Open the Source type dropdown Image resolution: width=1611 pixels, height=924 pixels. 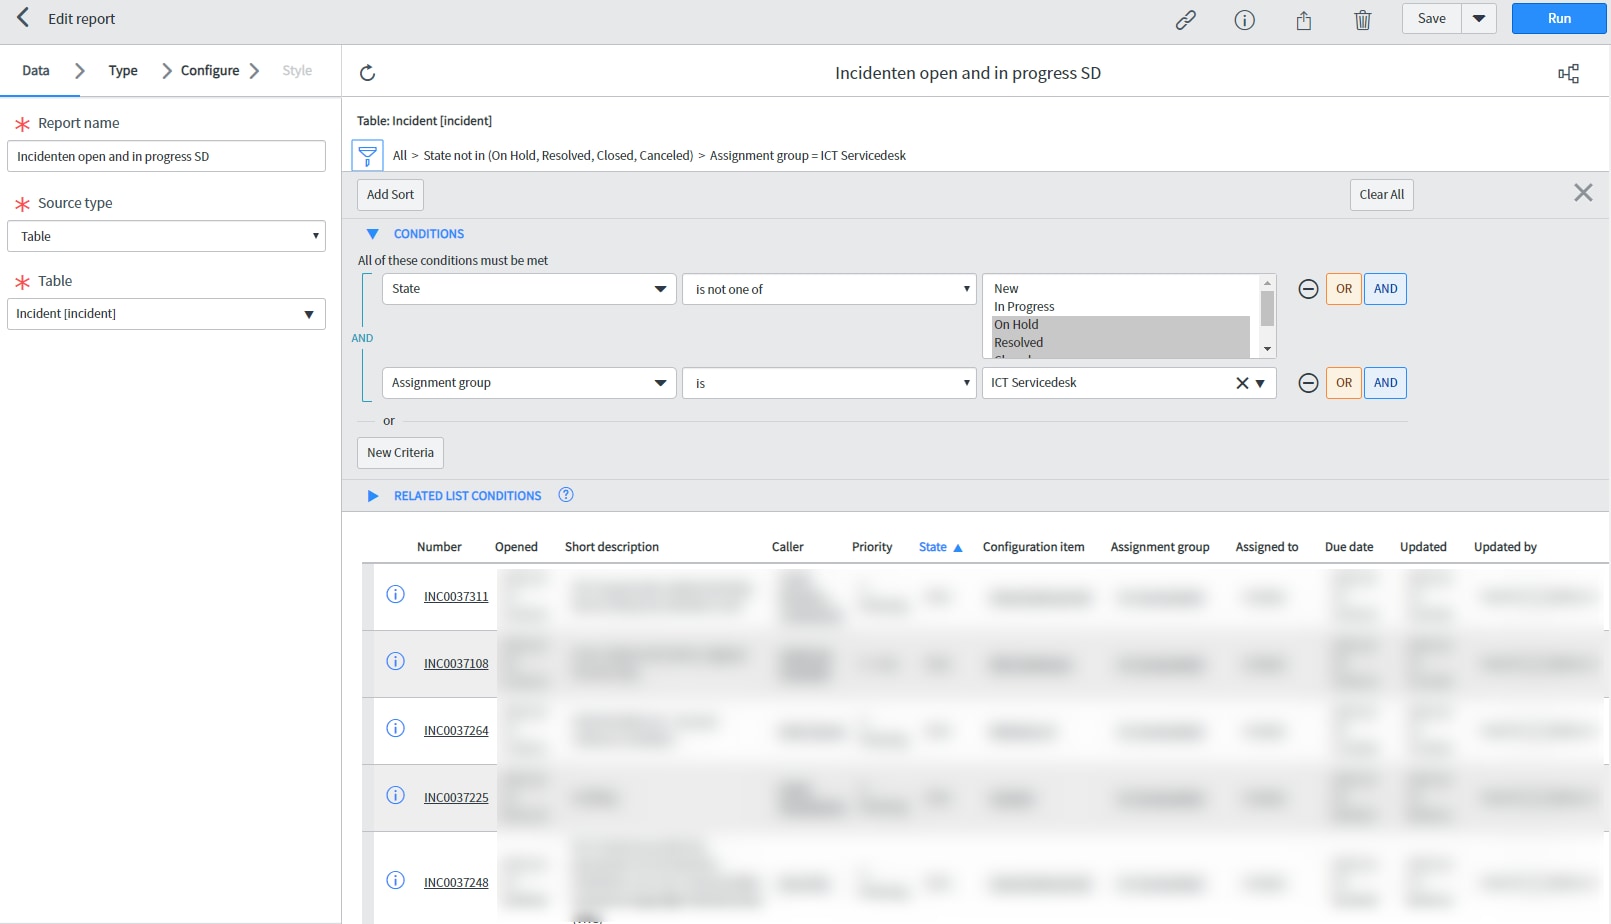click(x=166, y=236)
